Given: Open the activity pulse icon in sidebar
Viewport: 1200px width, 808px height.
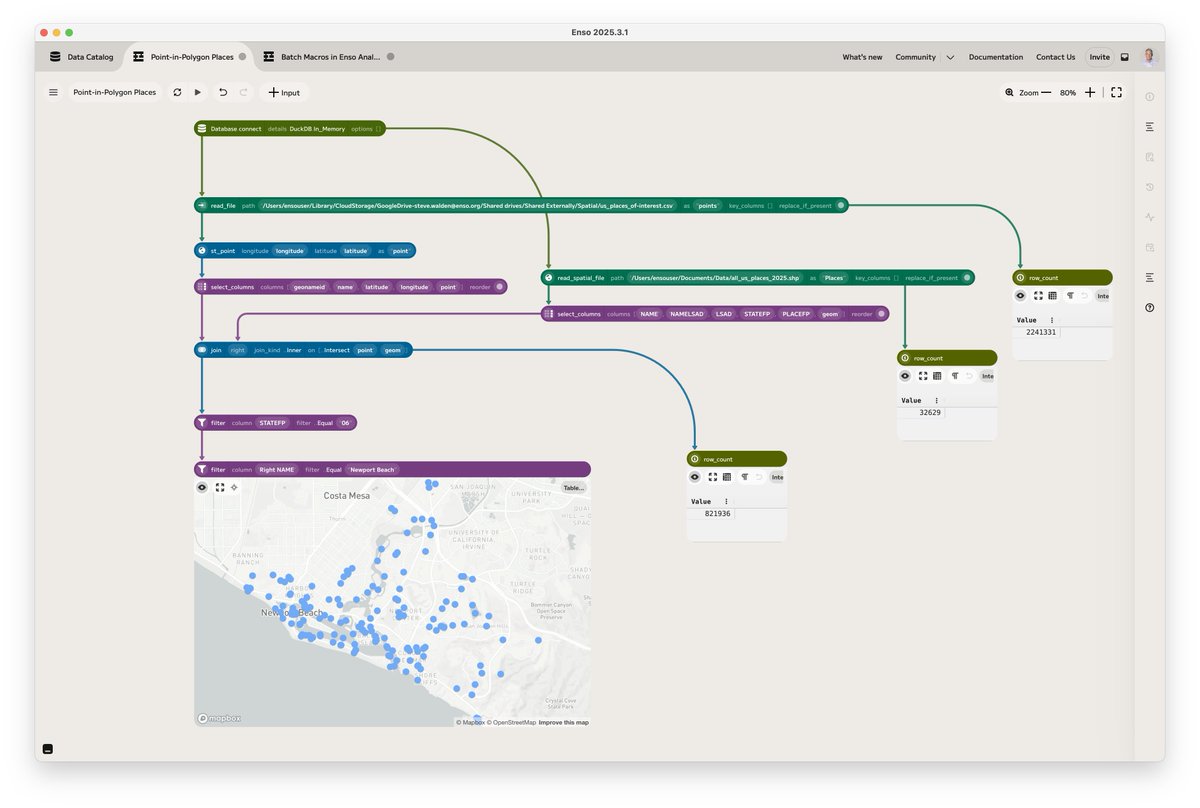Looking at the screenshot, I should pyautogui.click(x=1150, y=217).
